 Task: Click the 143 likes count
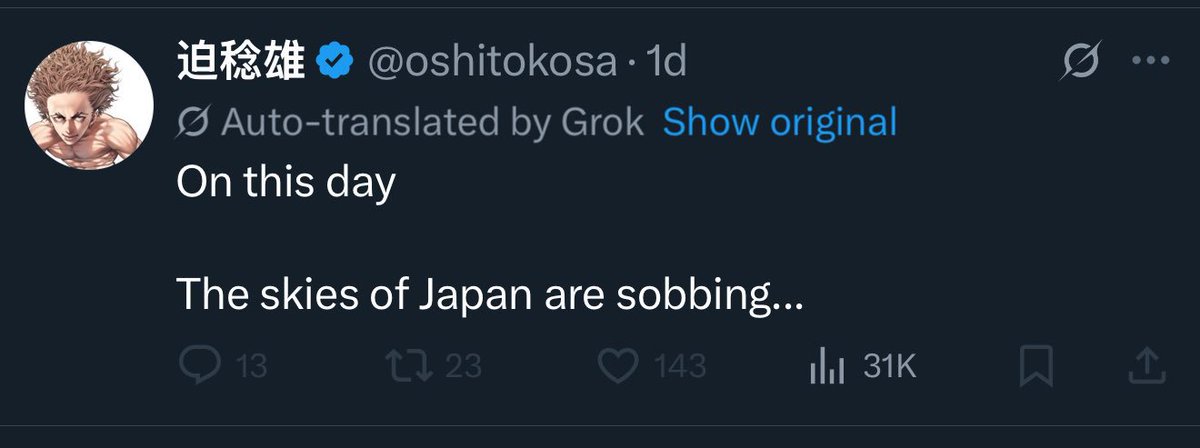pyautogui.click(x=680, y=367)
